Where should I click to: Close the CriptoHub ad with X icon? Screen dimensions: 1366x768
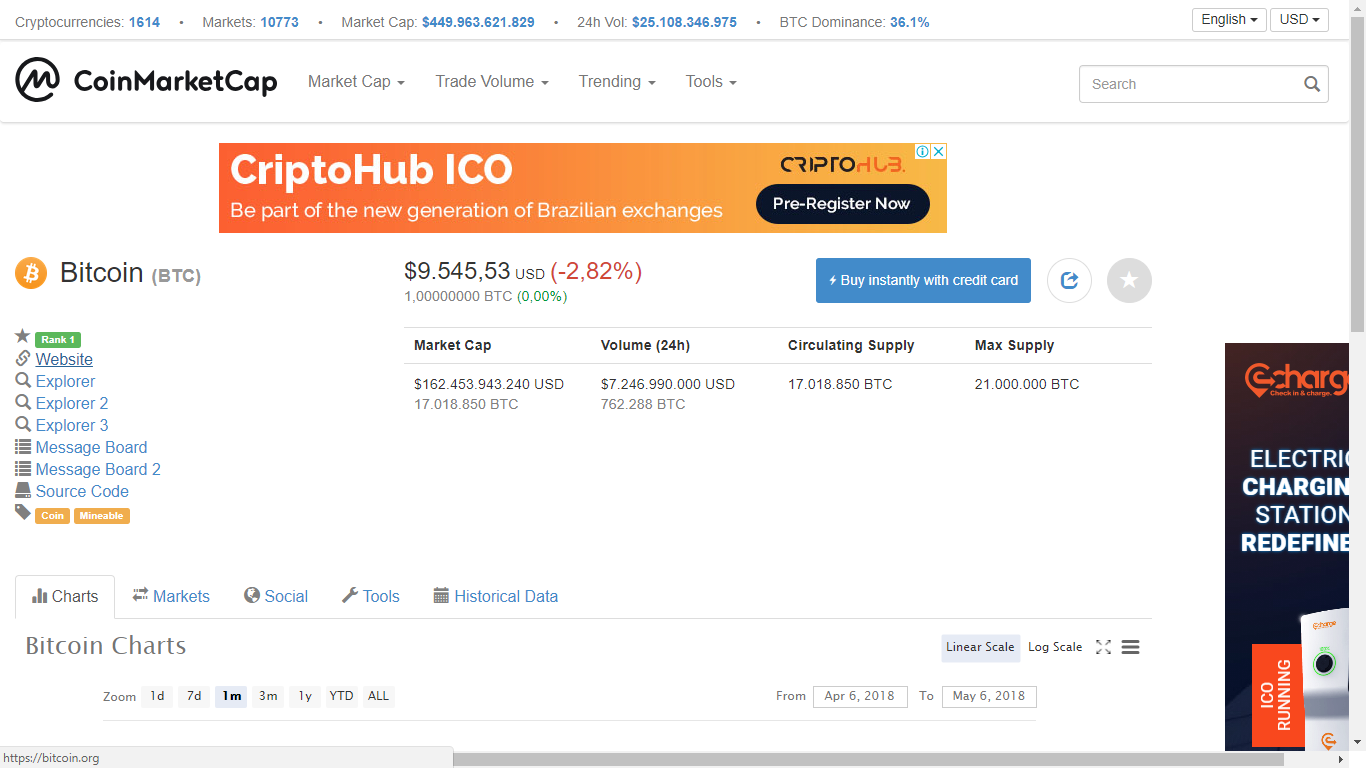point(939,152)
